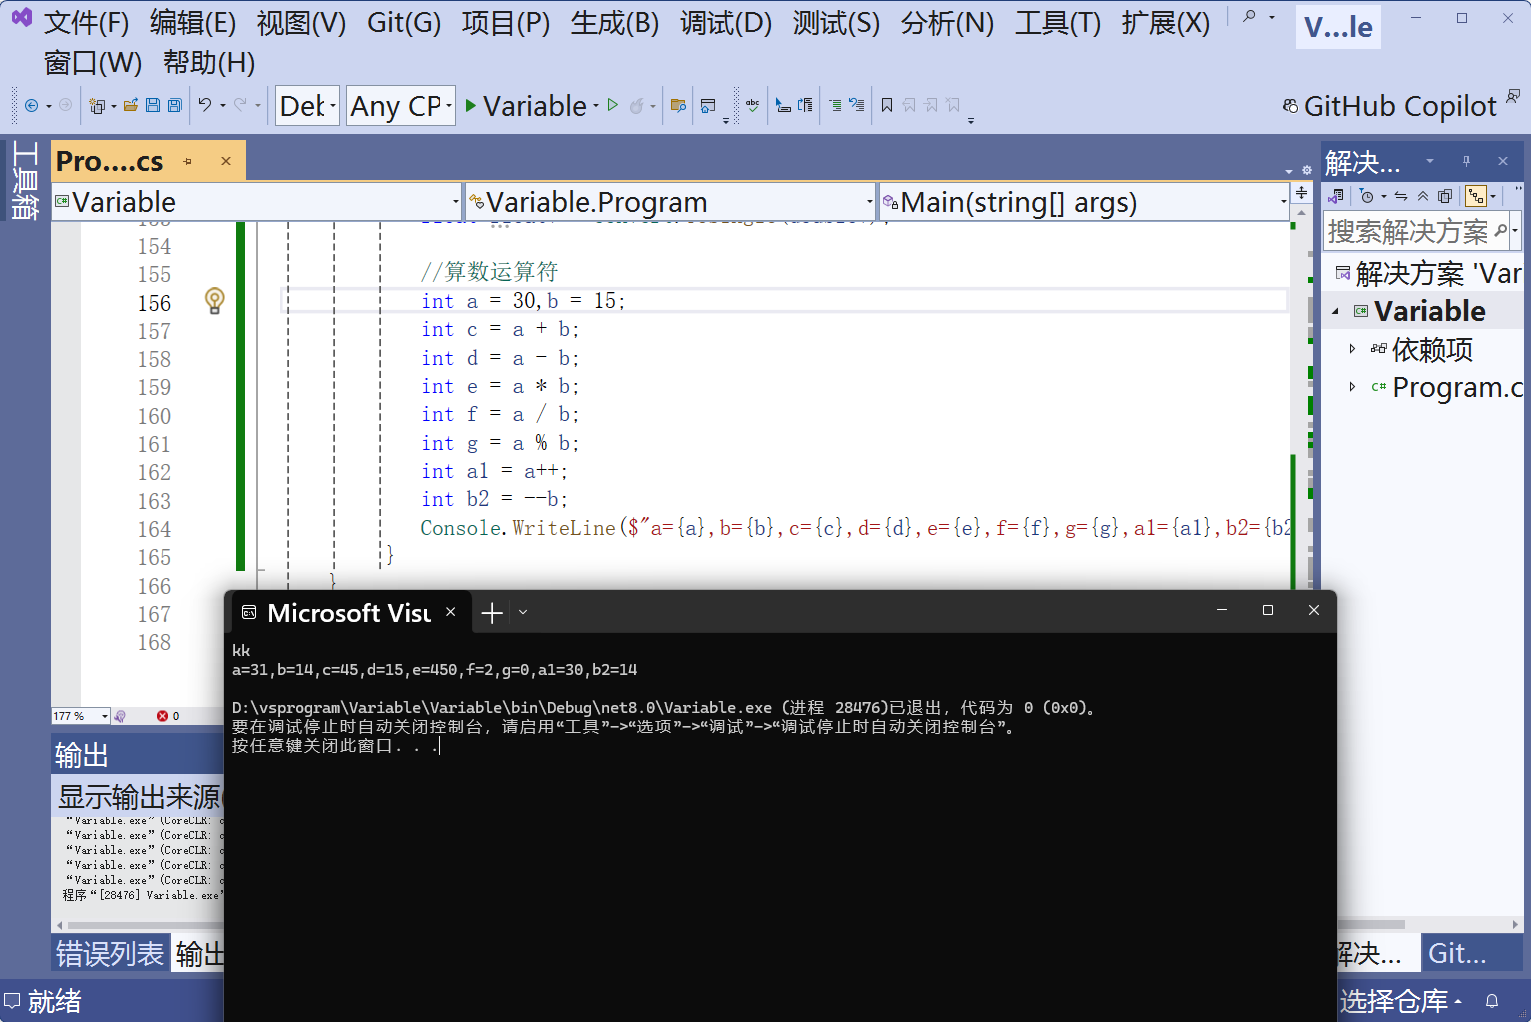Viewport: 1531px width, 1022px height.
Task: Open console new tab dropdown chevron
Action: pyautogui.click(x=523, y=612)
